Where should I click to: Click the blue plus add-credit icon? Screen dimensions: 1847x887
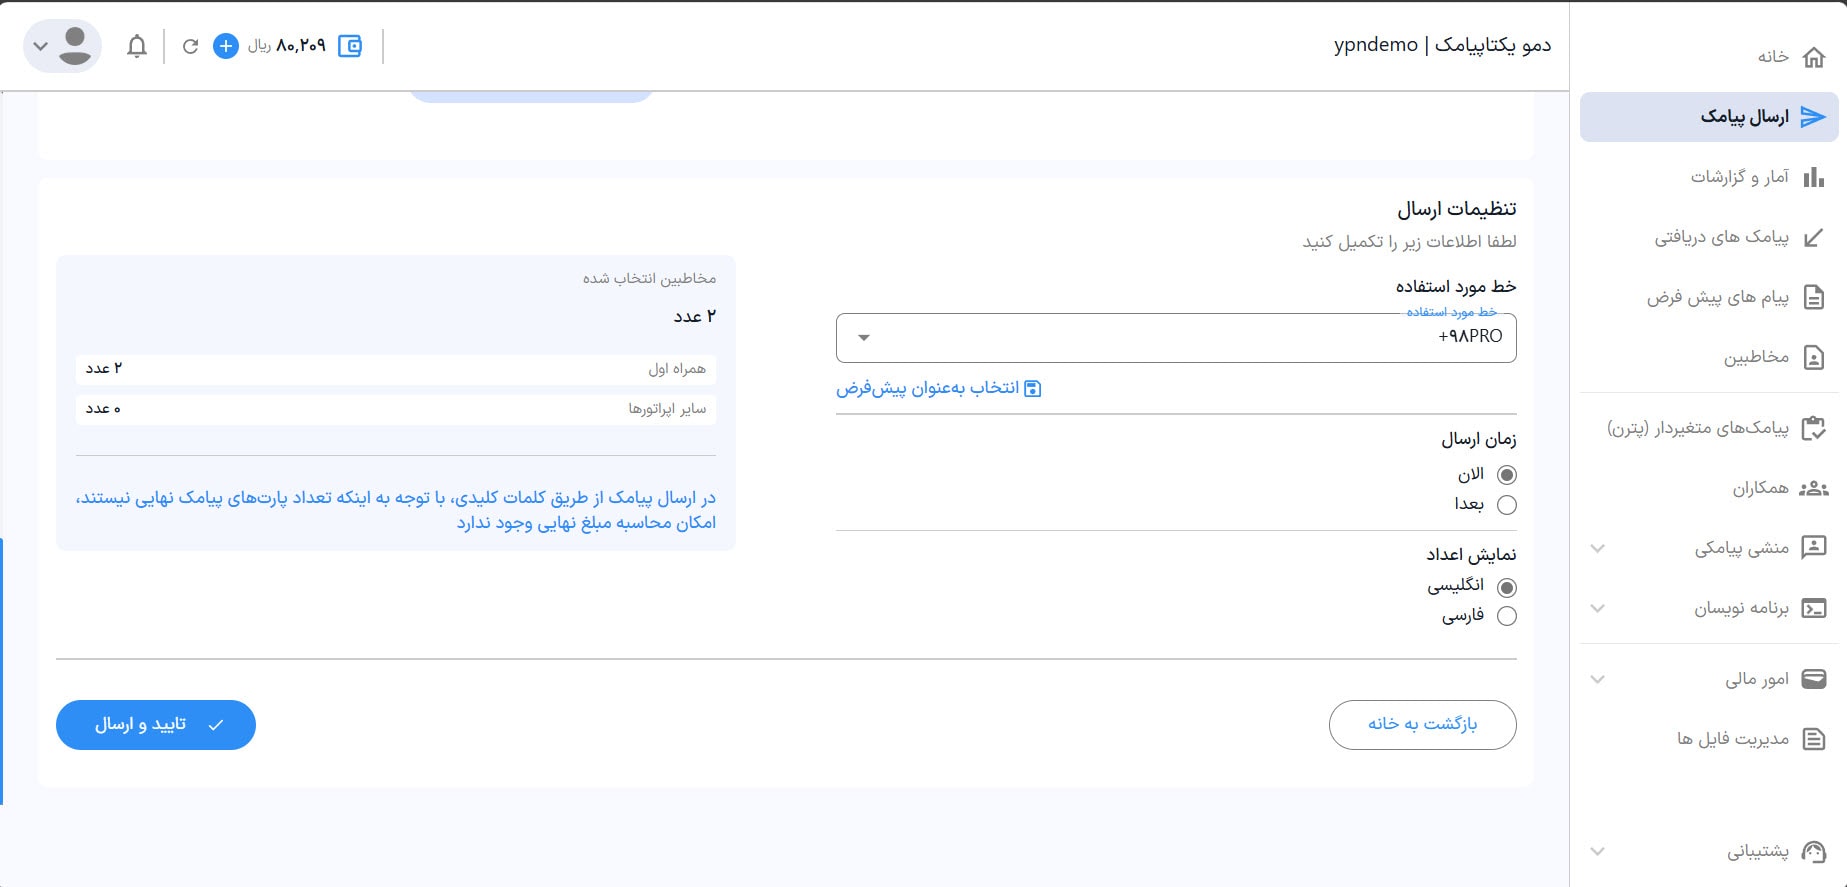pos(226,46)
